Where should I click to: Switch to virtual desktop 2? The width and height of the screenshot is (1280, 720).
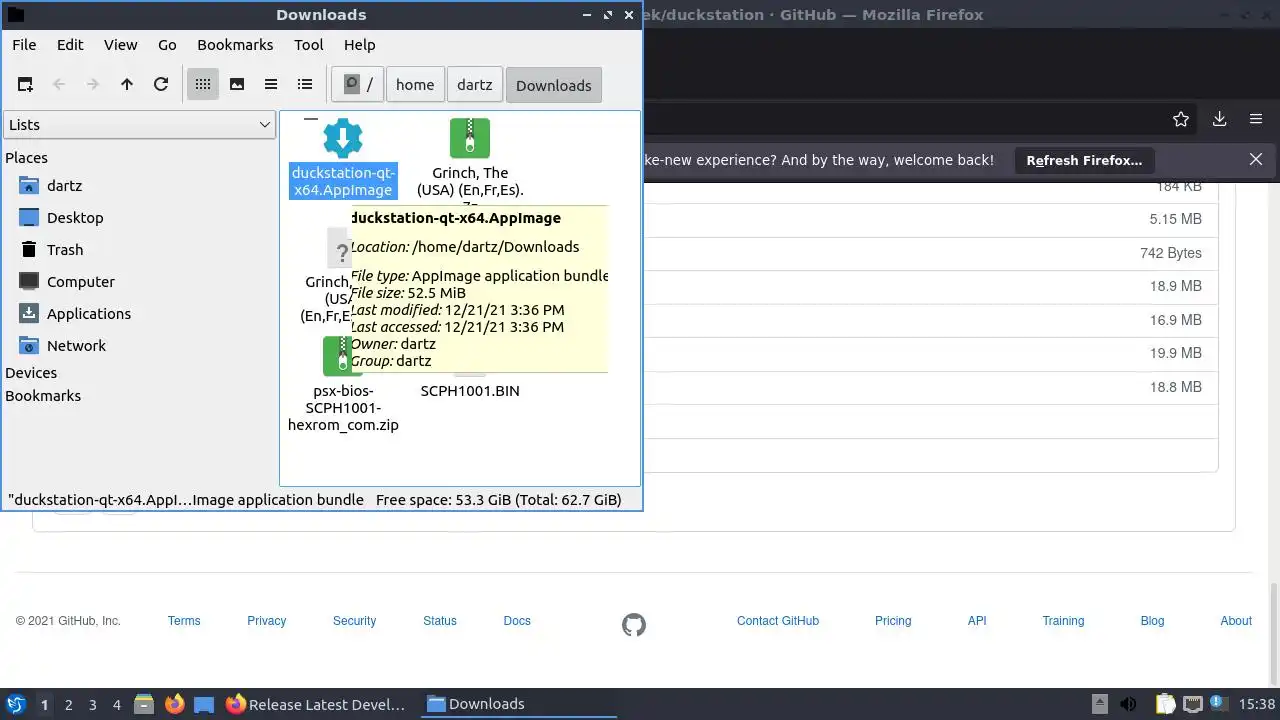point(69,705)
